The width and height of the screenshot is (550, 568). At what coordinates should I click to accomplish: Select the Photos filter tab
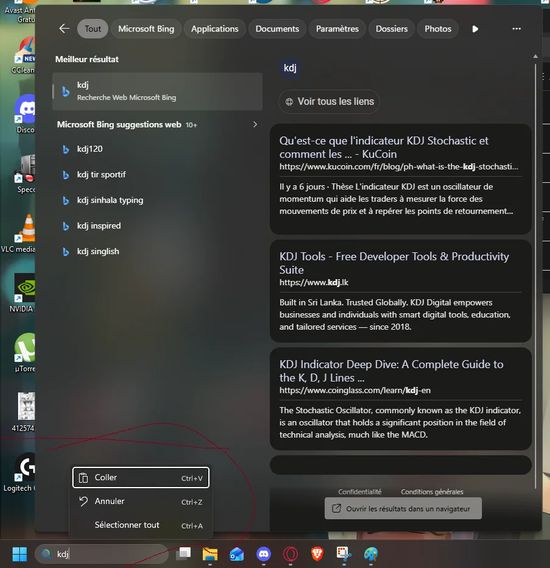438,29
